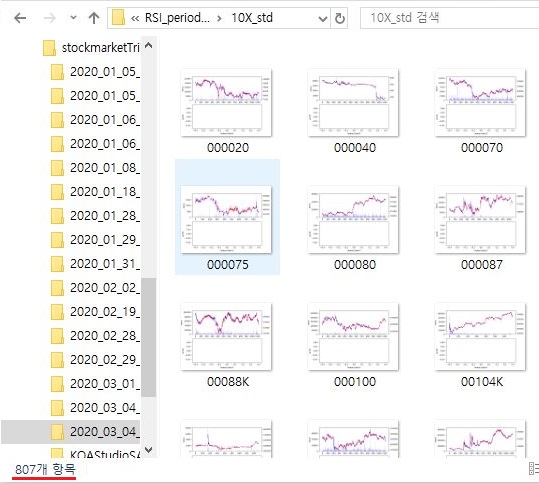The height and width of the screenshot is (483, 539).
Task: Click the navigation pane scrollbar thumb
Action: [148, 338]
